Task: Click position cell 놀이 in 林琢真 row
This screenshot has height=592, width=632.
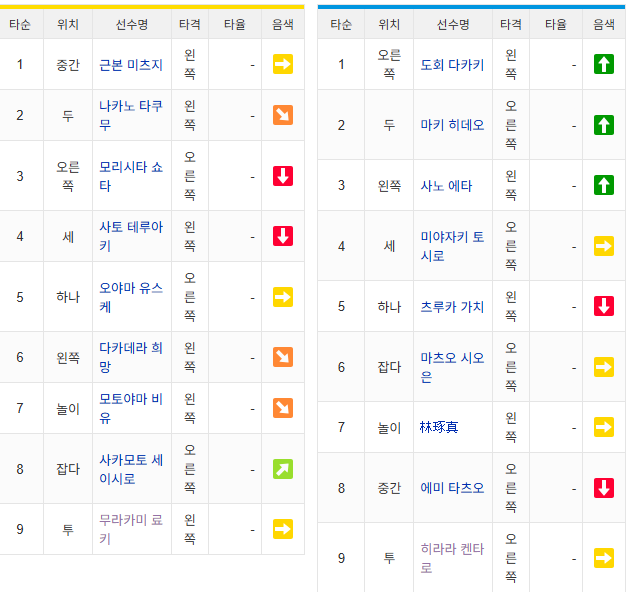Action: pyautogui.click(x=389, y=428)
